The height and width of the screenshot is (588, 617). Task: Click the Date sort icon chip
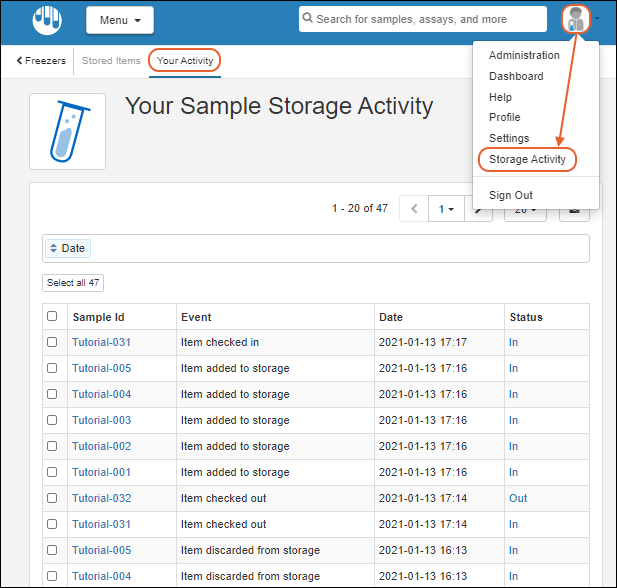pyautogui.click(x=67, y=248)
